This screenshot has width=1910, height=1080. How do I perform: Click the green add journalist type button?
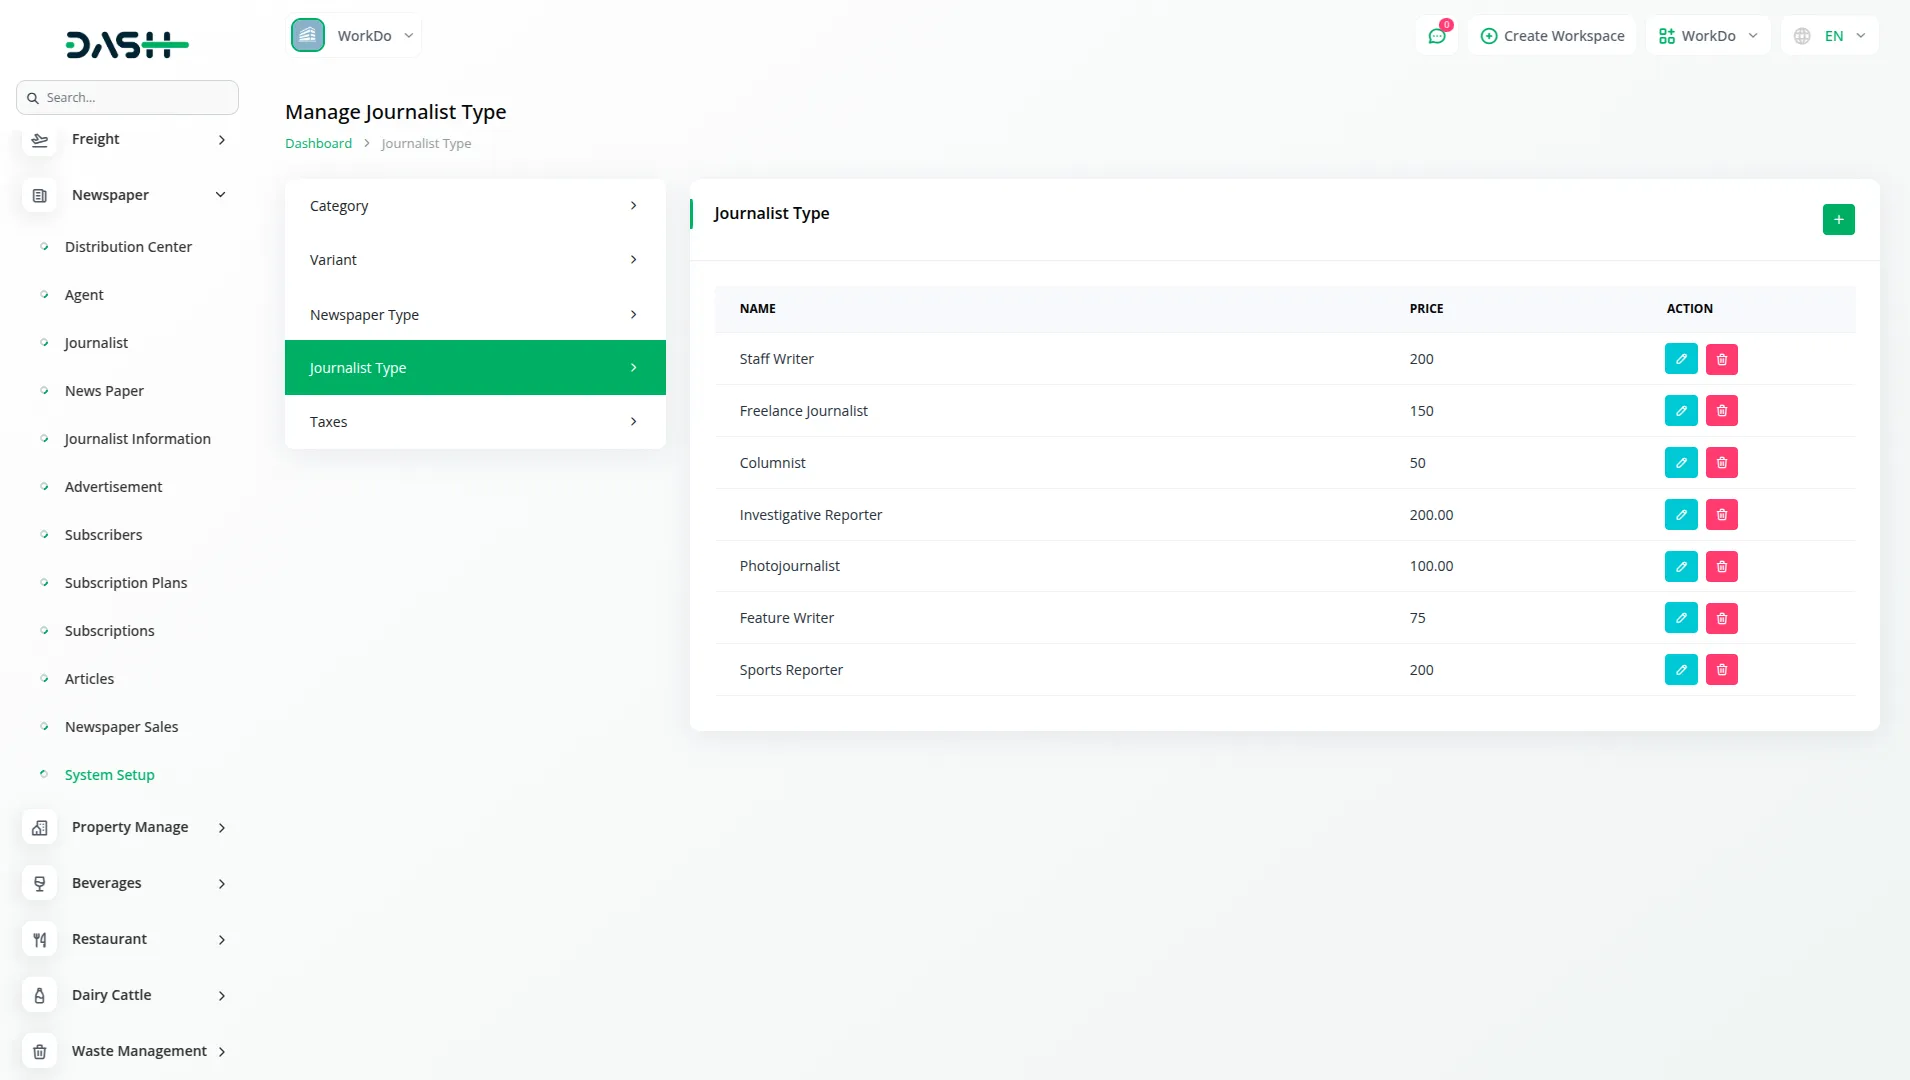click(x=1838, y=220)
